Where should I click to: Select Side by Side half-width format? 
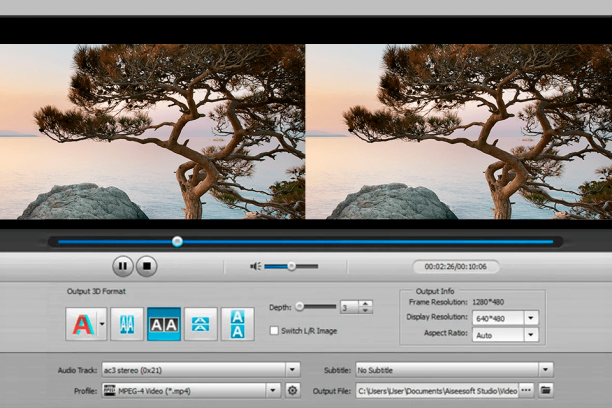coord(127,324)
